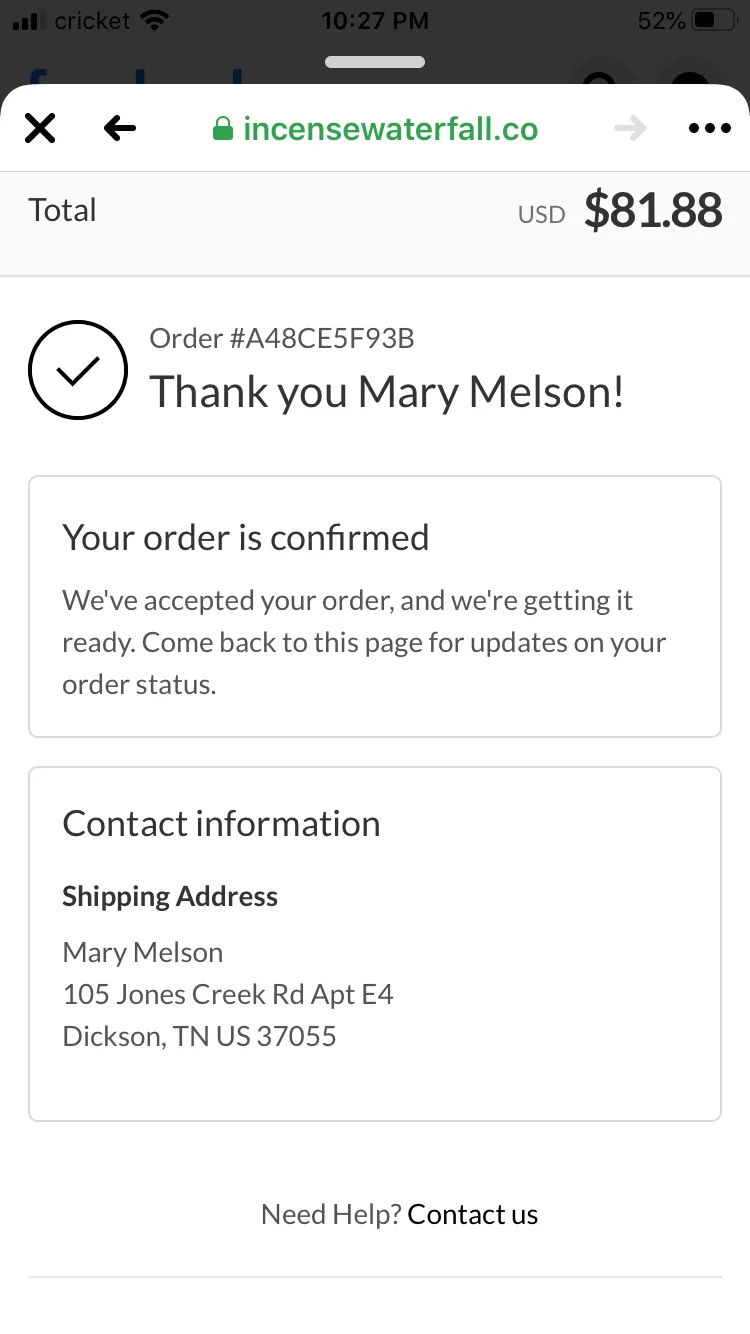Tap the Contact information heading
750x1334 pixels.
click(221, 823)
